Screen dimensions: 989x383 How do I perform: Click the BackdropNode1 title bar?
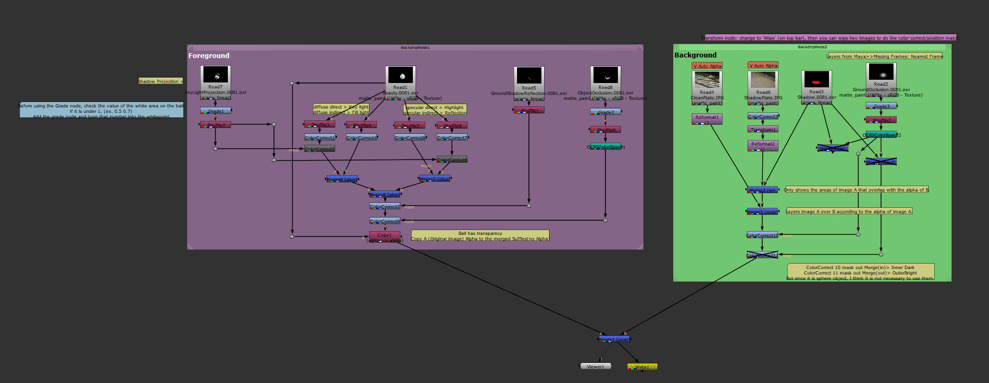415,47
